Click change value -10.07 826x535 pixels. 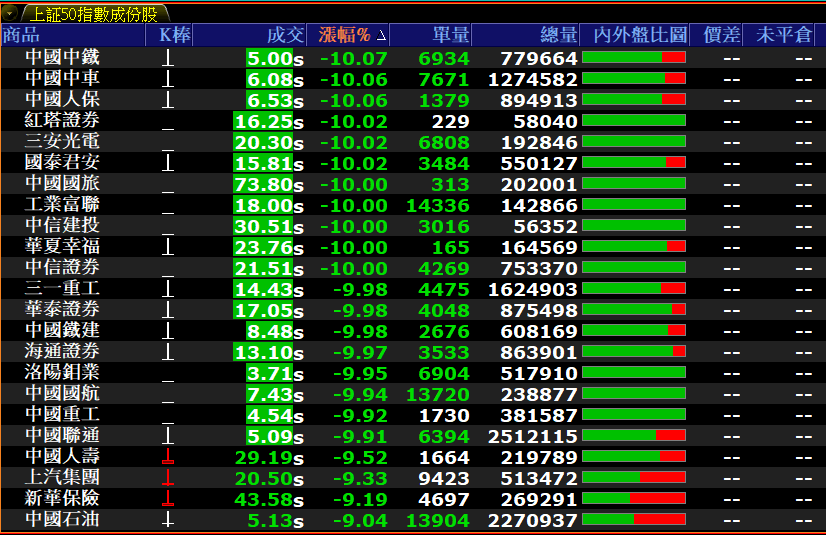pyautogui.click(x=353, y=58)
